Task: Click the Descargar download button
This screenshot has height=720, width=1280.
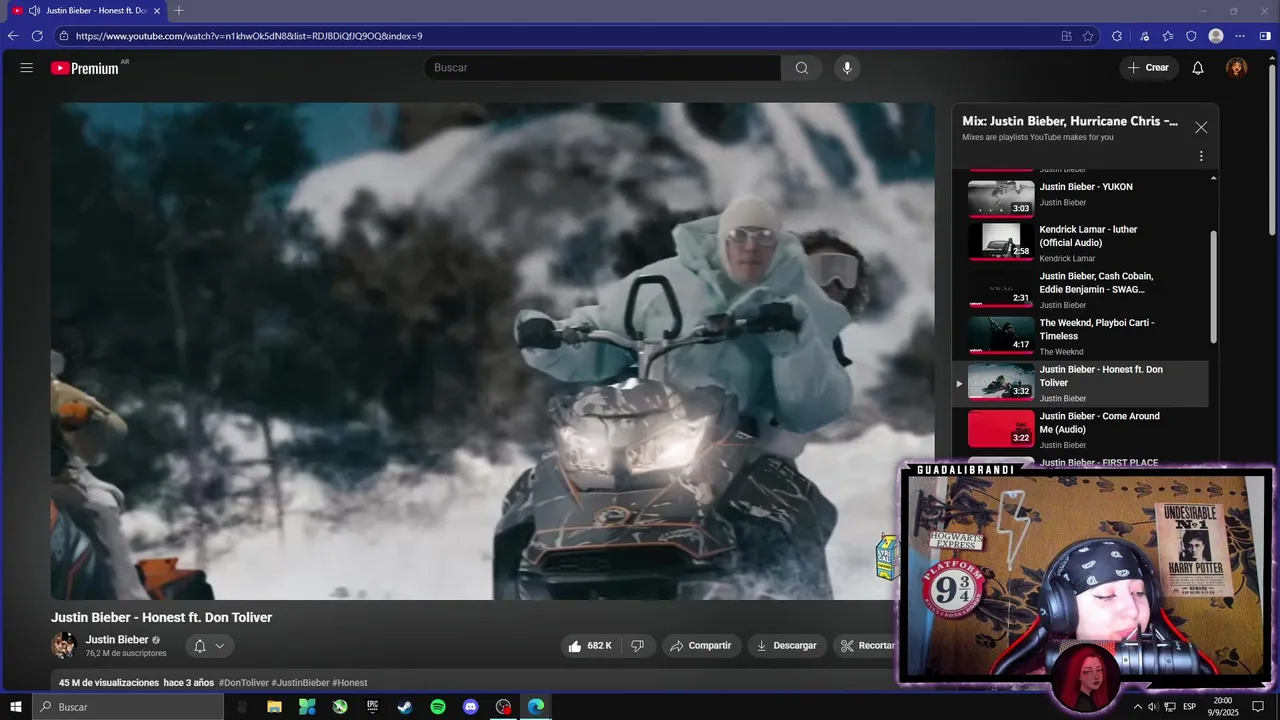Action: (787, 646)
